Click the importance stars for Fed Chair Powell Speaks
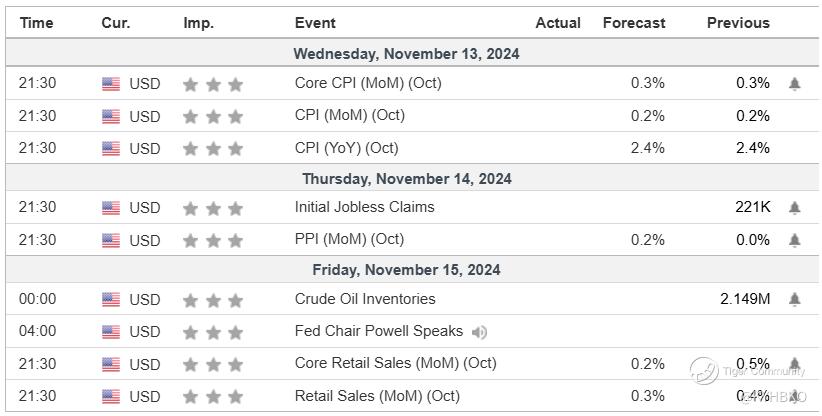The height and width of the screenshot is (416, 822). point(213,332)
